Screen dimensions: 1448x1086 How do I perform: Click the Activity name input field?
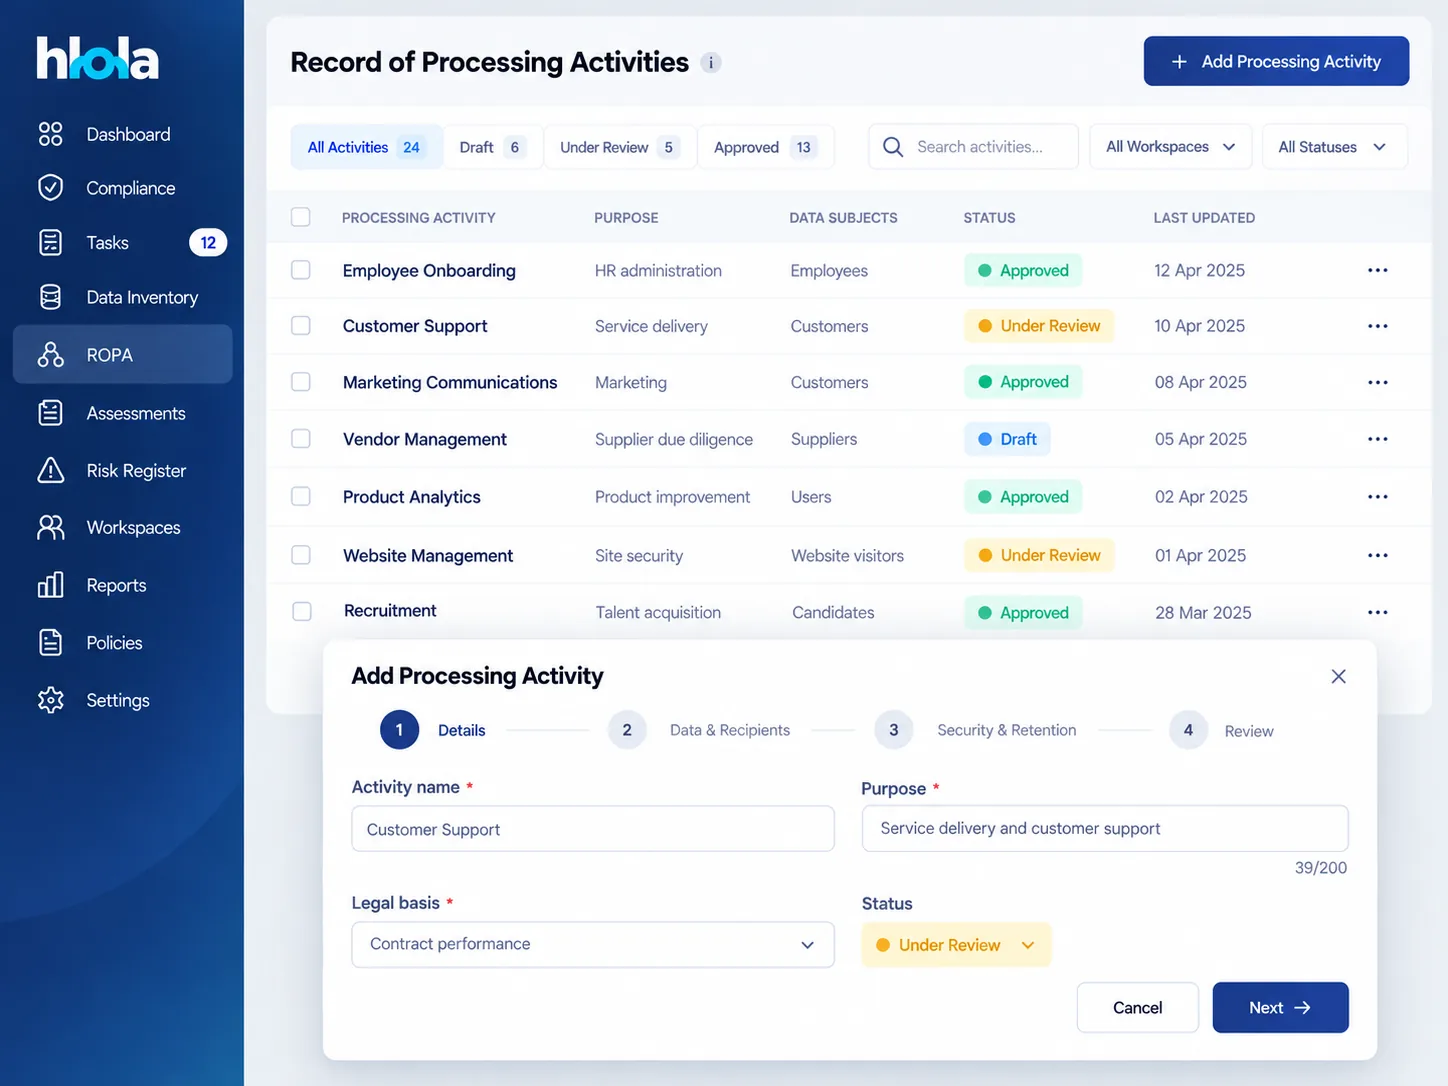click(x=593, y=829)
